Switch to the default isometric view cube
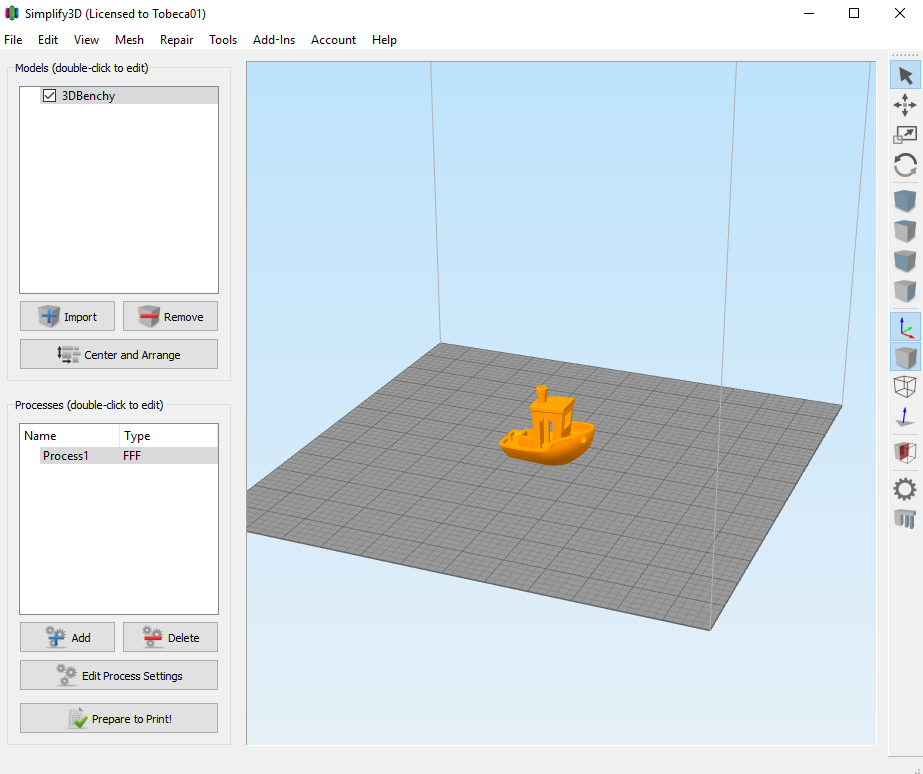923x774 pixels. click(905, 201)
